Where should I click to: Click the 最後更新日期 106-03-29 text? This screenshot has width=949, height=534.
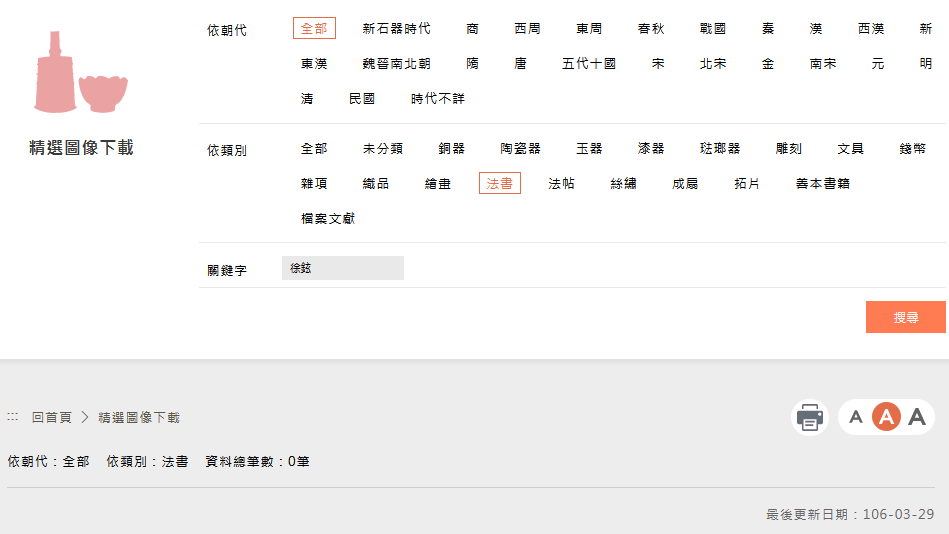pyautogui.click(x=850, y=514)
